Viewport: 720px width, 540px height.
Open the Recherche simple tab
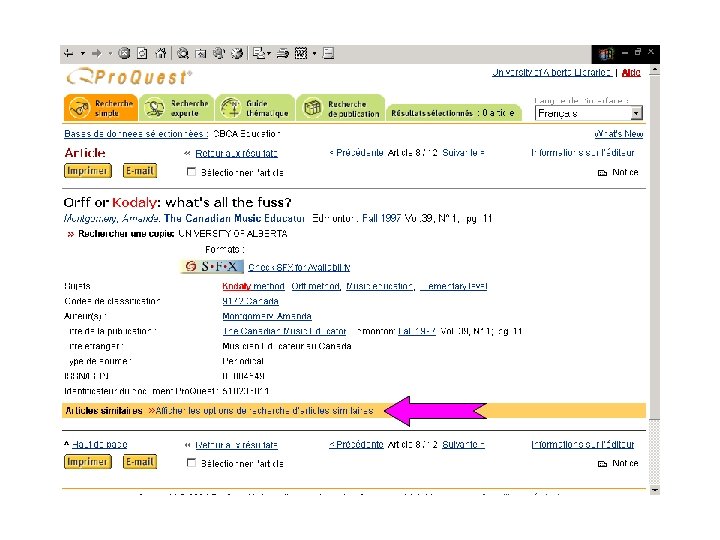coord(101,108)
